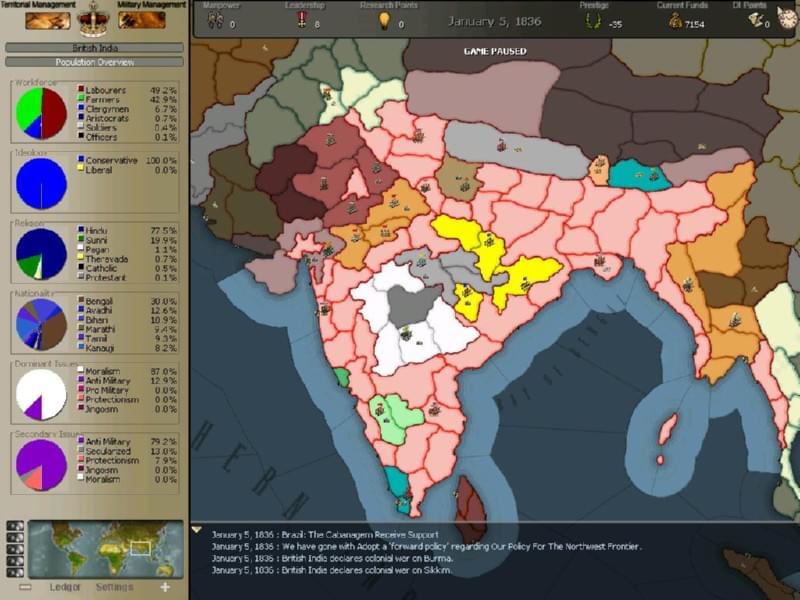Click the Labourers red legend swatch
The height and width of the screenshot is (600, 800).
[x=81, y=89]
